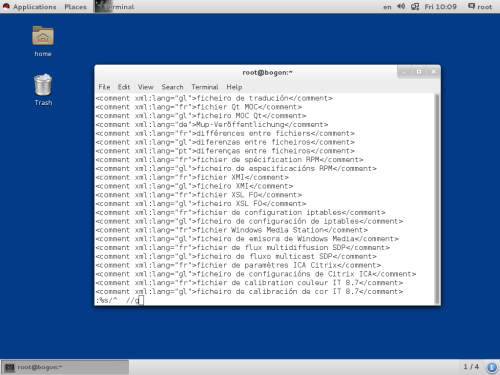
Task: Open the Search menu in the terminal
Action: click(172, 87)
